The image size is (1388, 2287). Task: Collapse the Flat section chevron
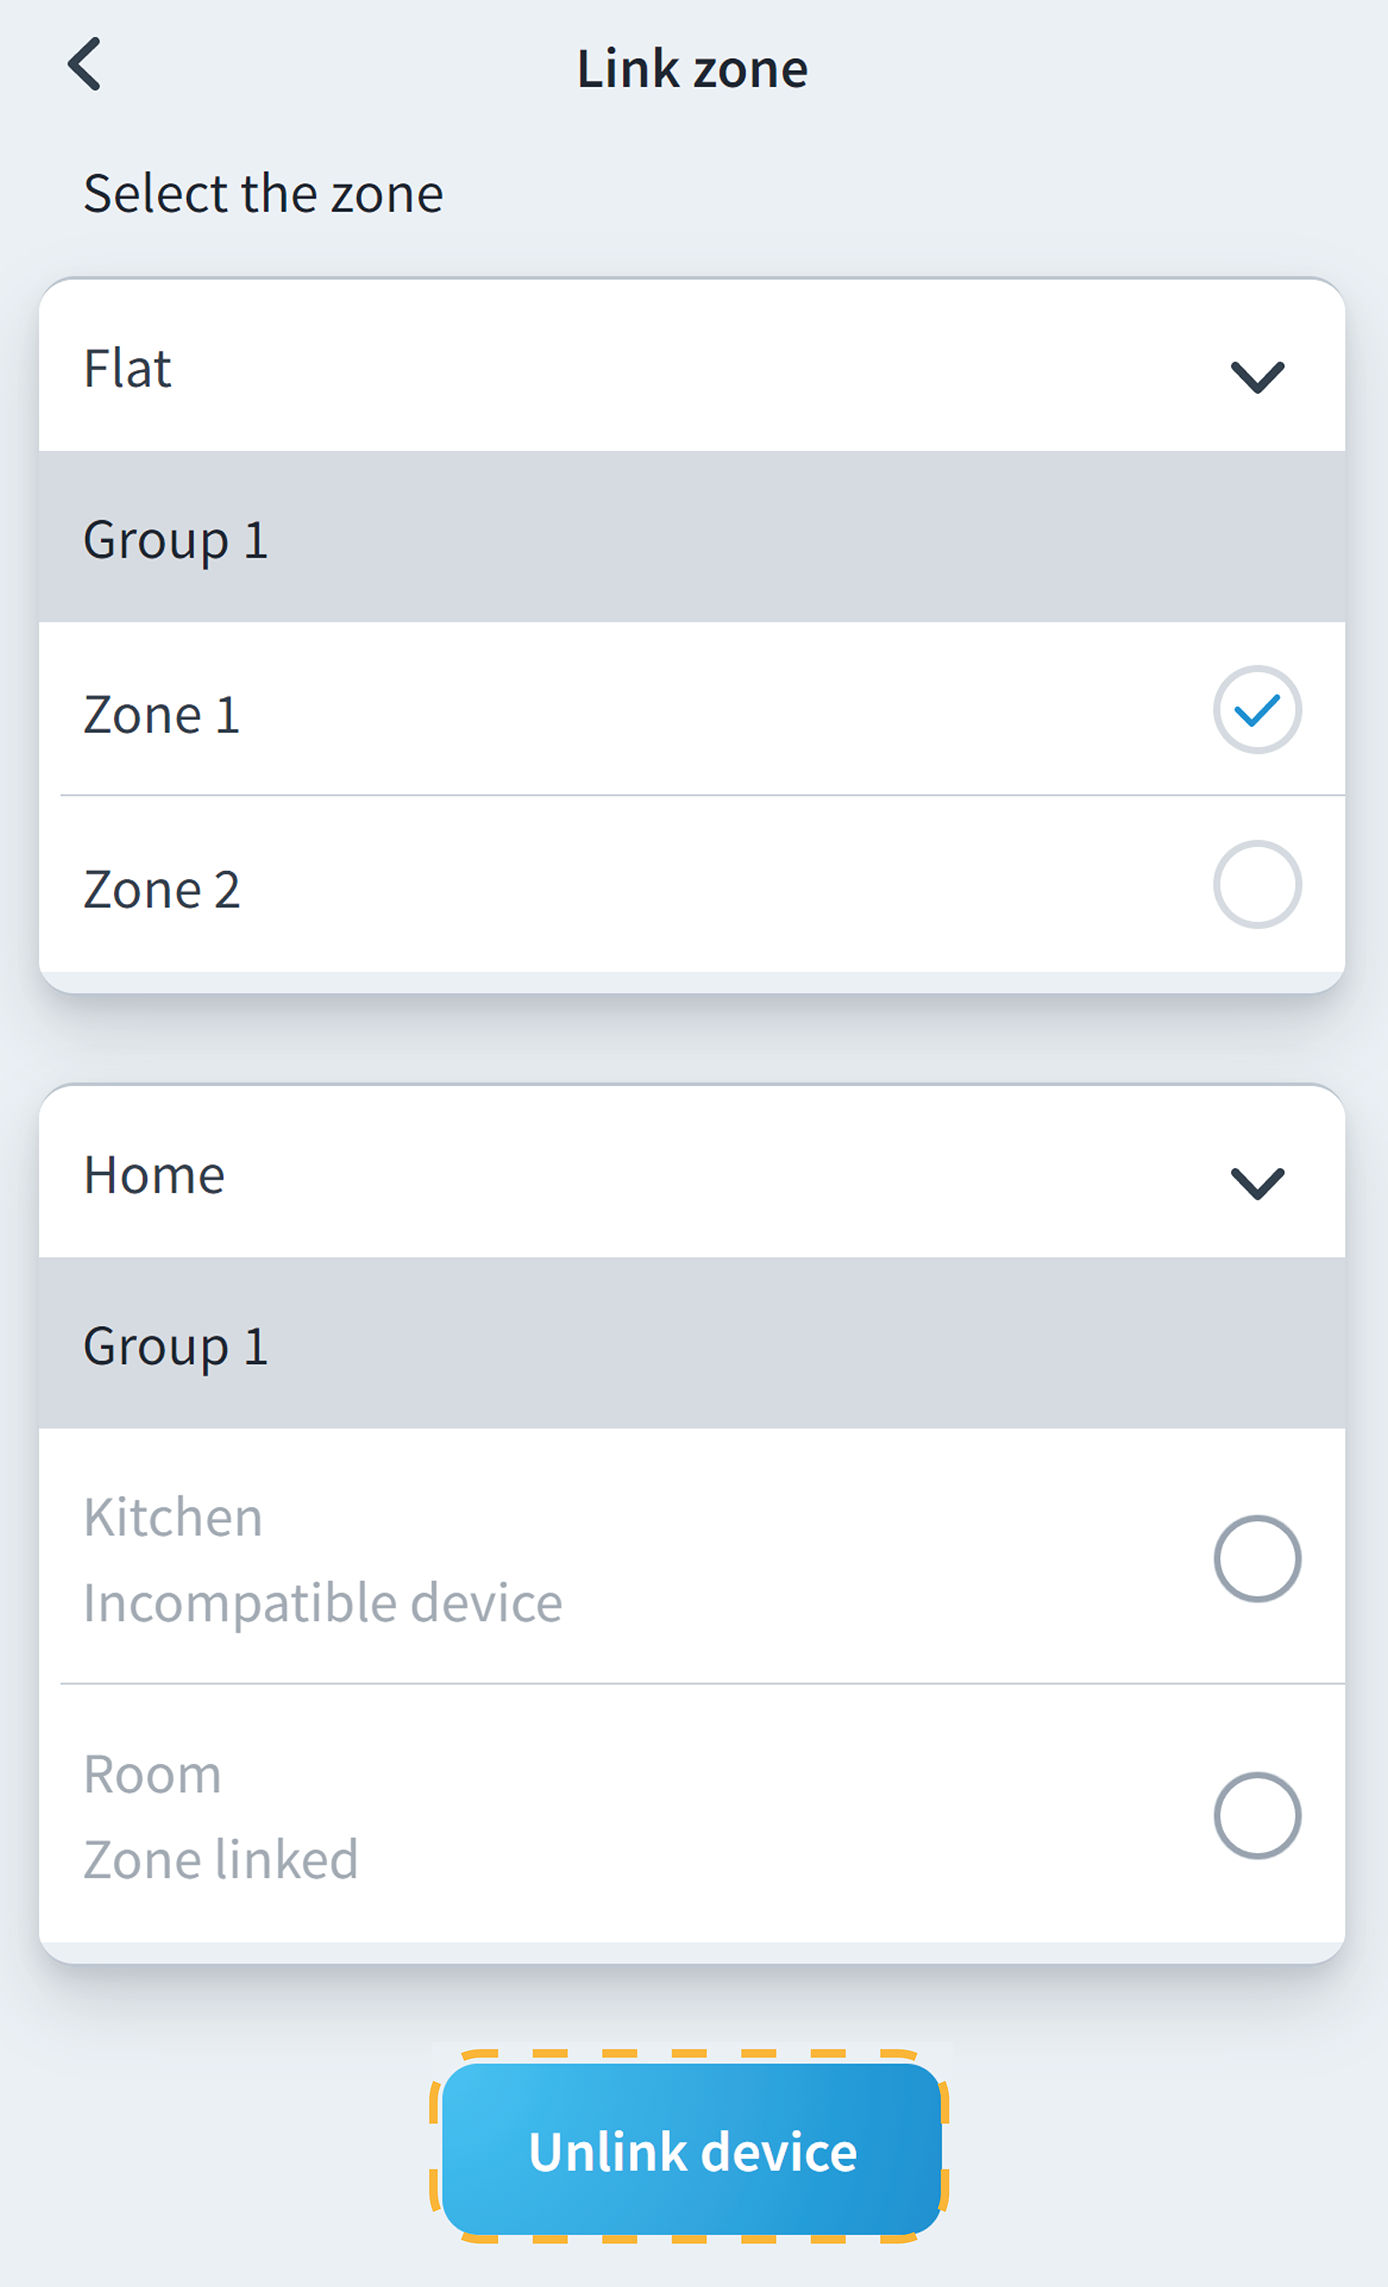point(1256,376)
